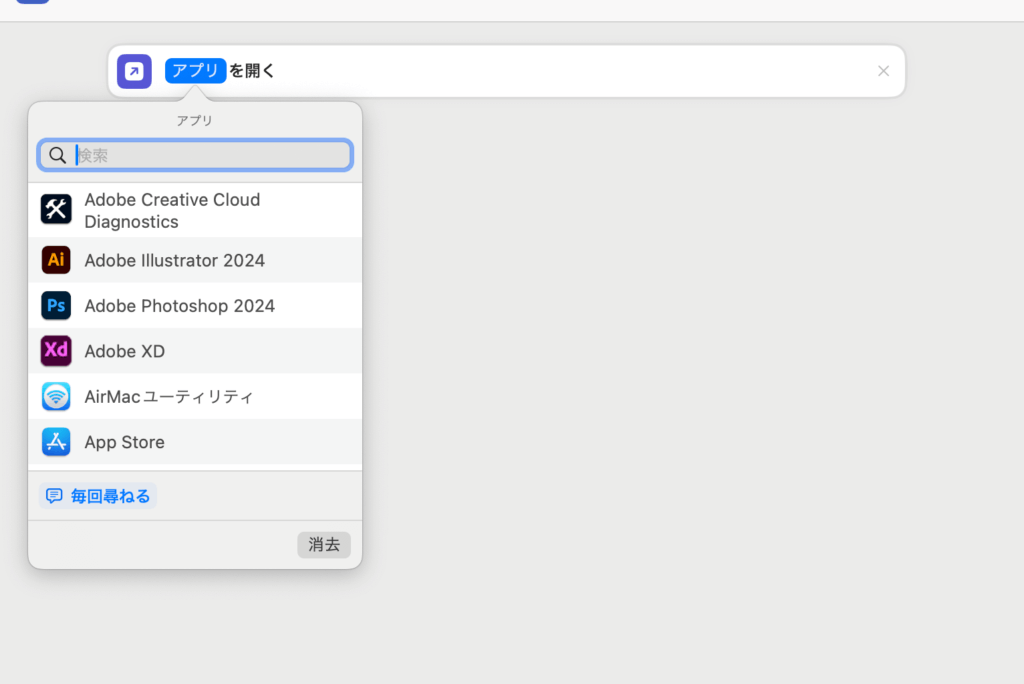Click the speech bubble icon beside 毎回尋ねる
The width and height of the screenshot is (1024, 684).
pyautogui.click(x=54, y=496)
